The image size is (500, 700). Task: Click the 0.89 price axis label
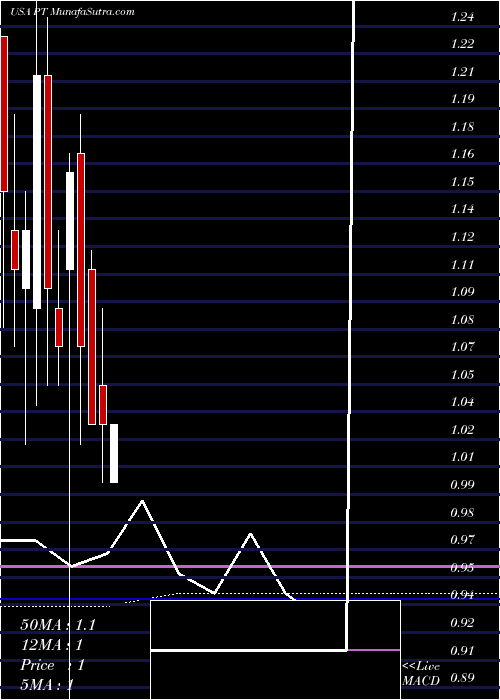coord(462,679)
